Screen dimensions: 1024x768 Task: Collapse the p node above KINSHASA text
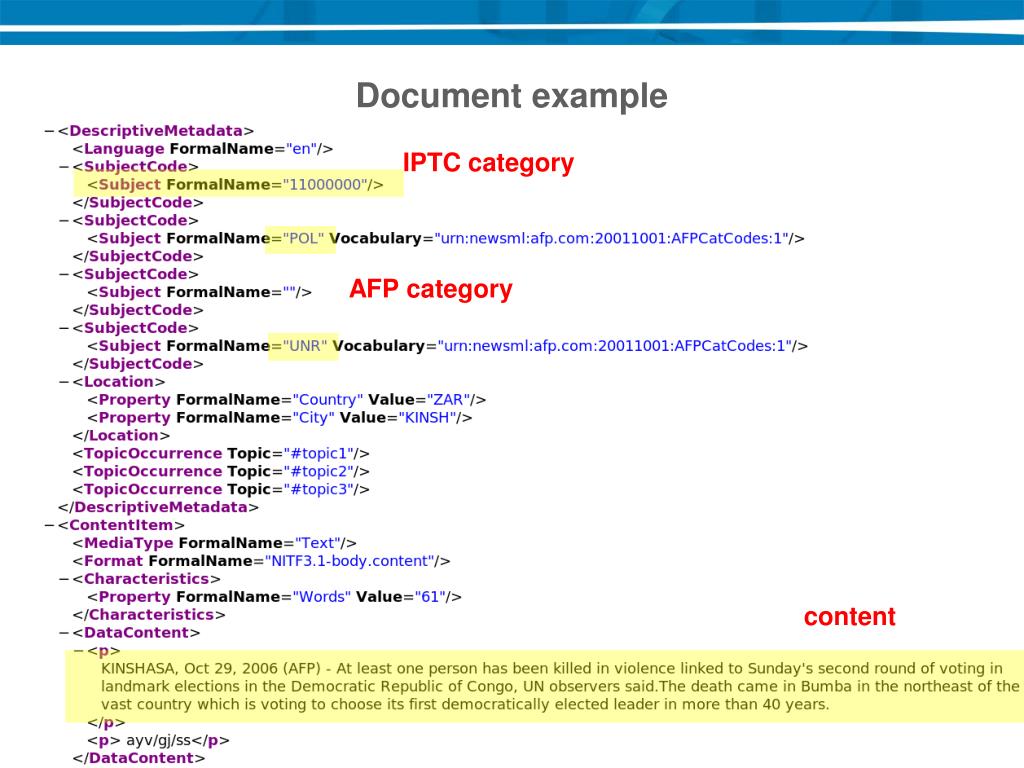tap(78, 651)
